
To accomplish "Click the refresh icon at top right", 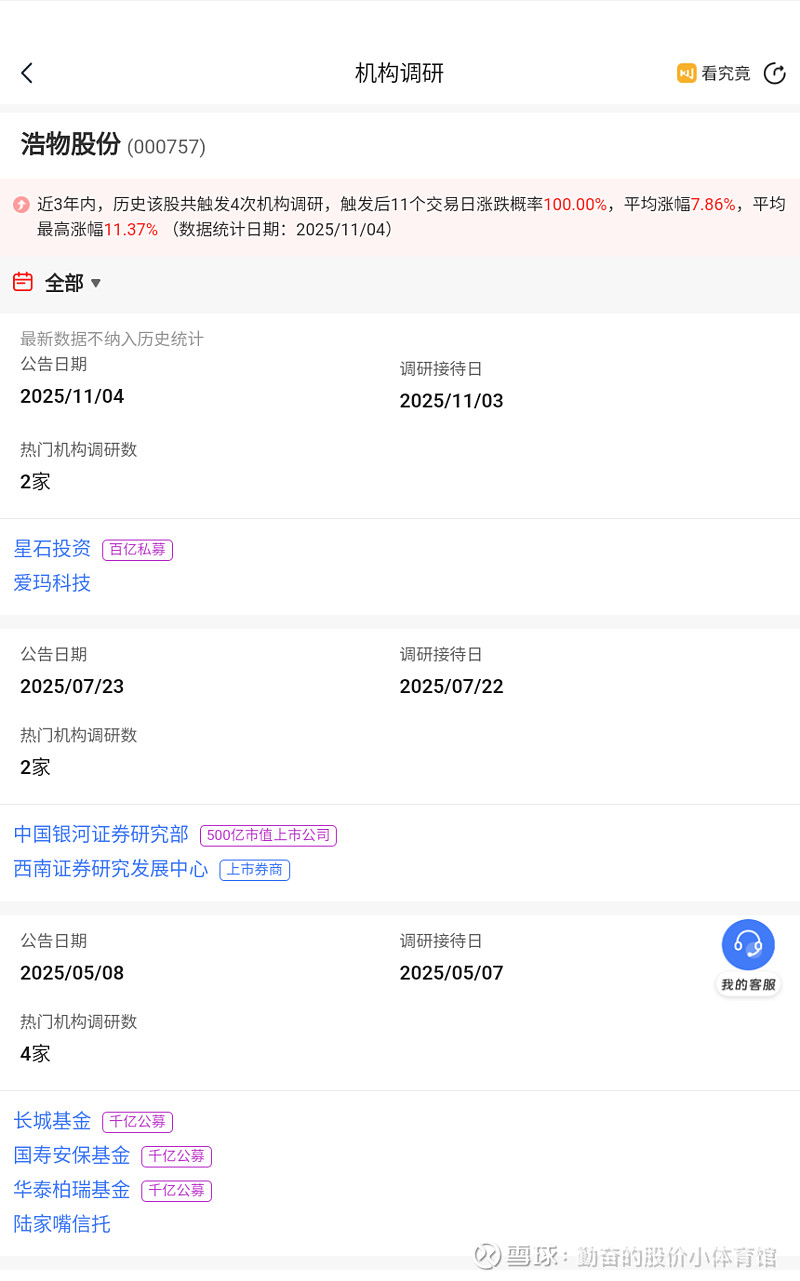I will [x=774, y=73].
